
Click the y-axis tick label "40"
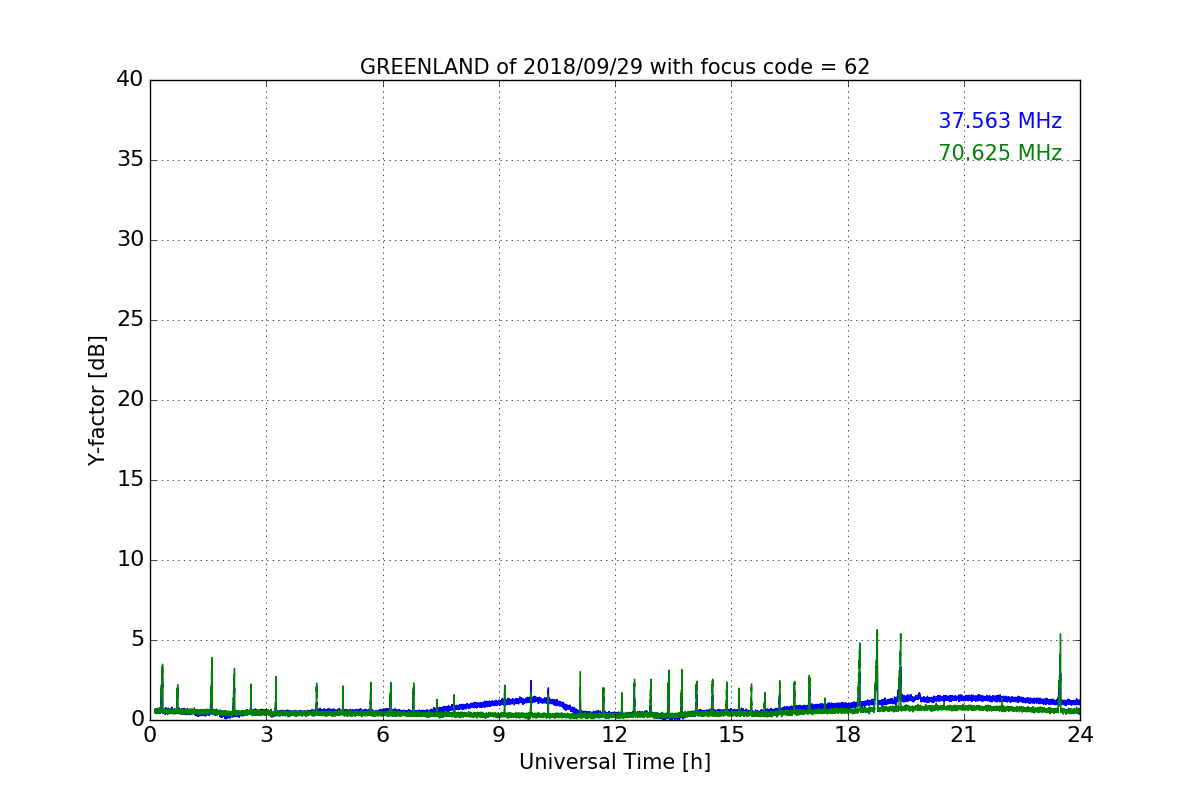click(130, 80)
